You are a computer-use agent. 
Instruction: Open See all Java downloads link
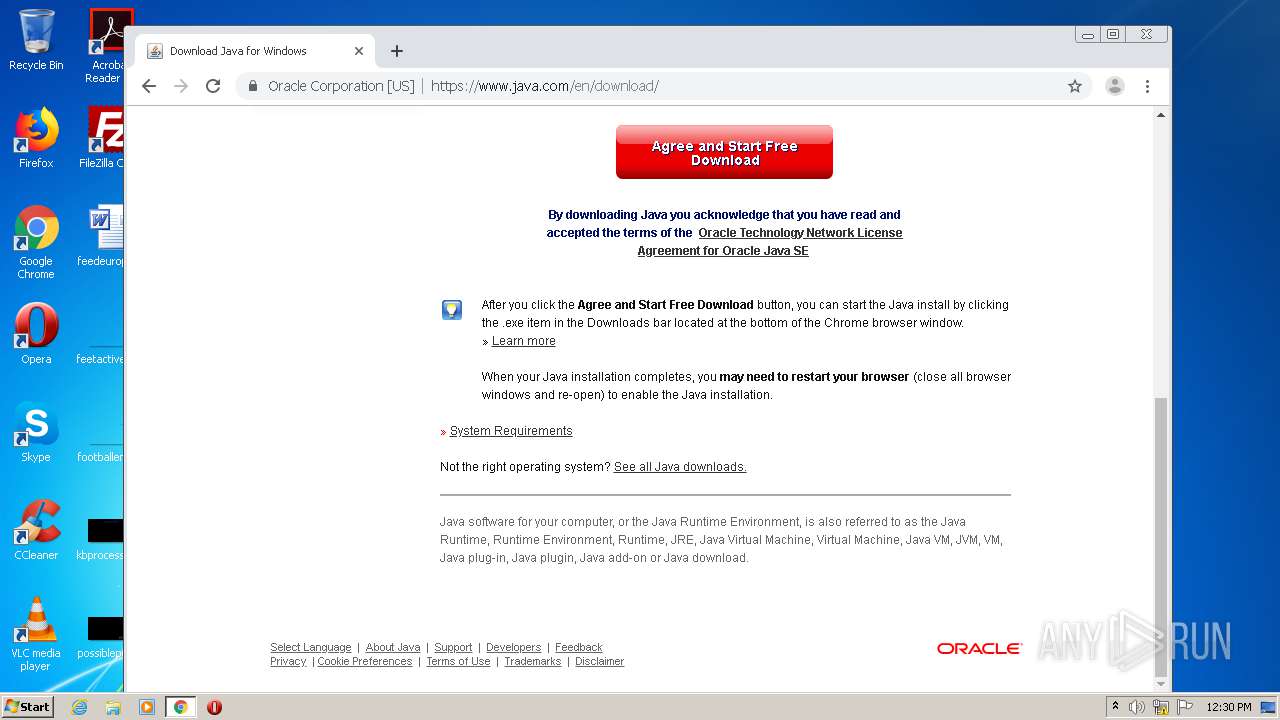coord(680,467)
